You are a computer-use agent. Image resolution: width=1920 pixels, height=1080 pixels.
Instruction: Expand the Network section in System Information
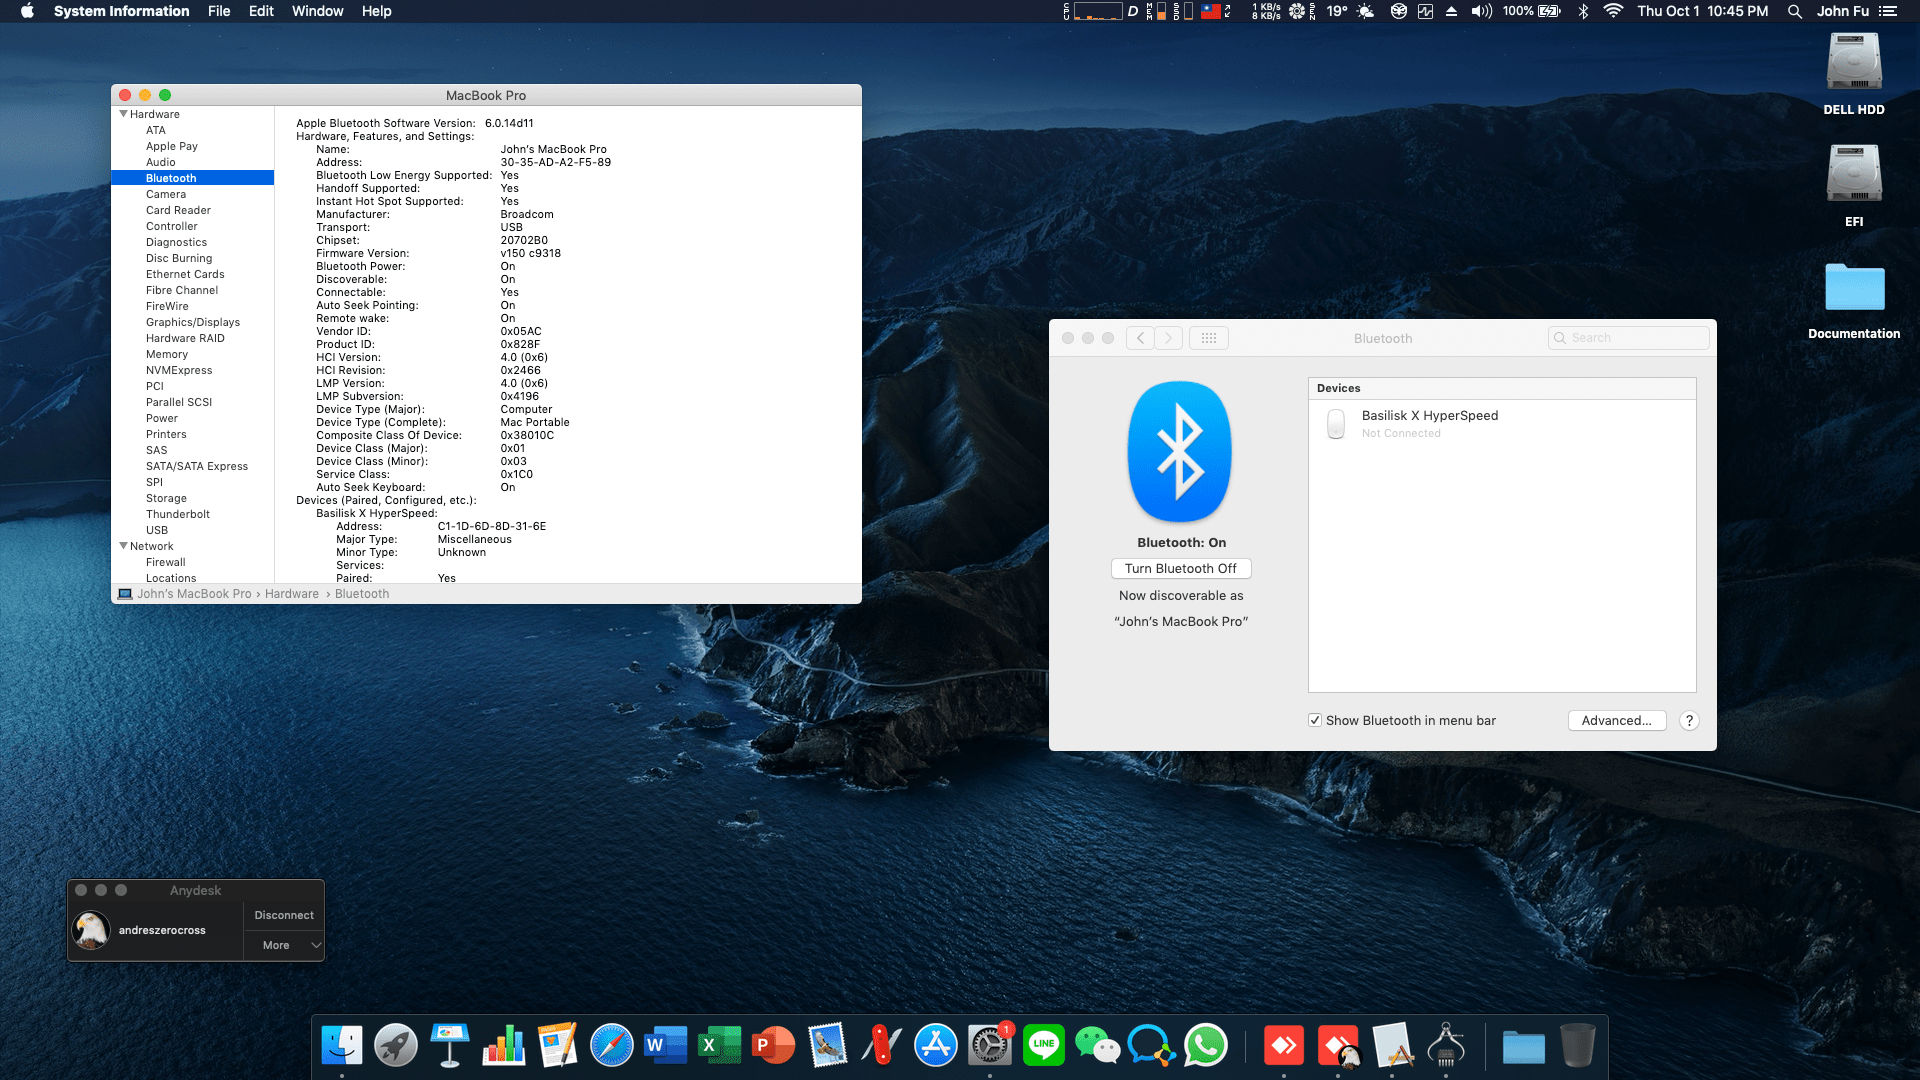[123, 546]
